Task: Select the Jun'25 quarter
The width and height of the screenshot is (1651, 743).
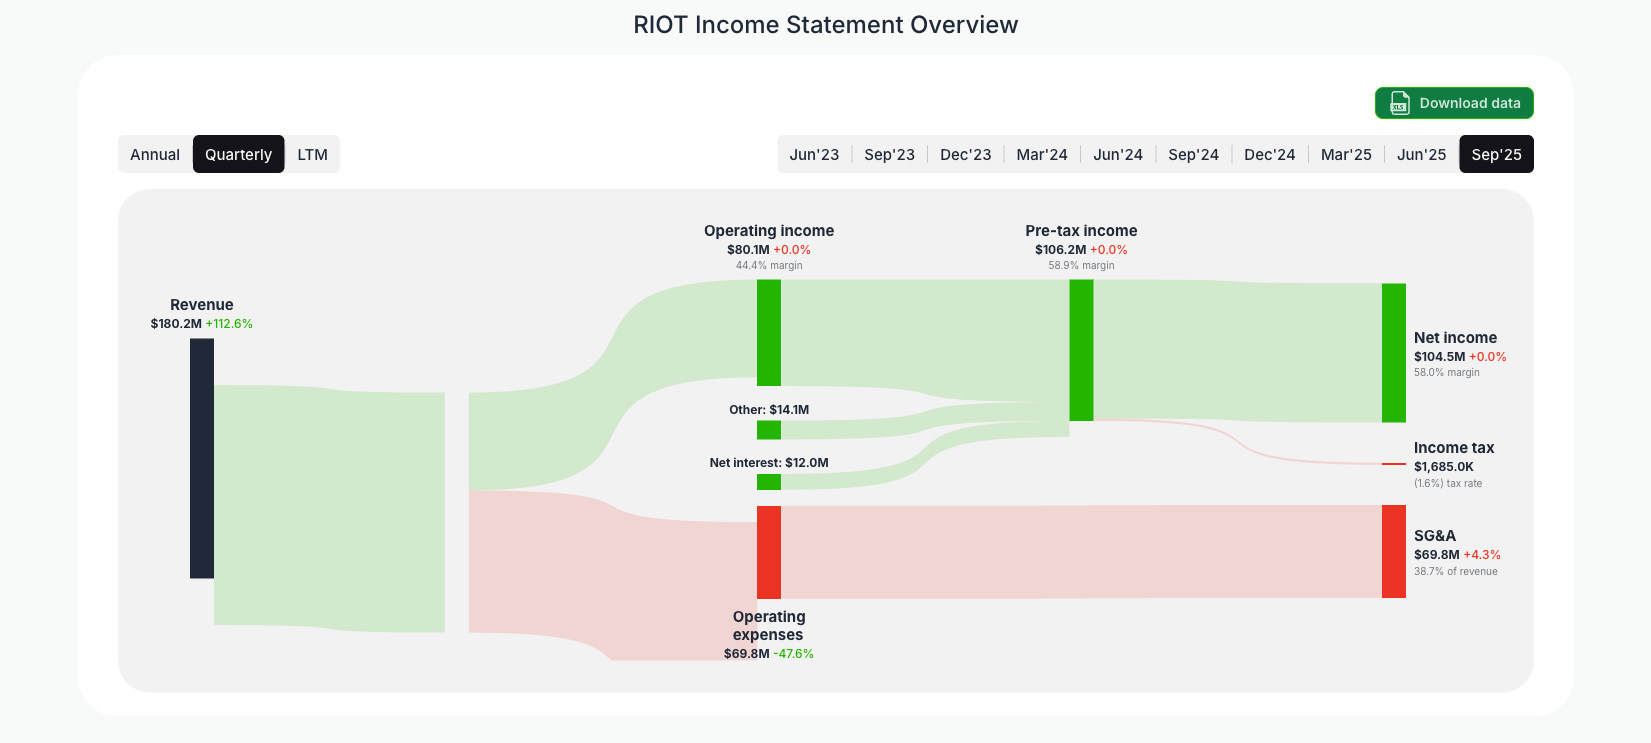Action: point(1421,154)
